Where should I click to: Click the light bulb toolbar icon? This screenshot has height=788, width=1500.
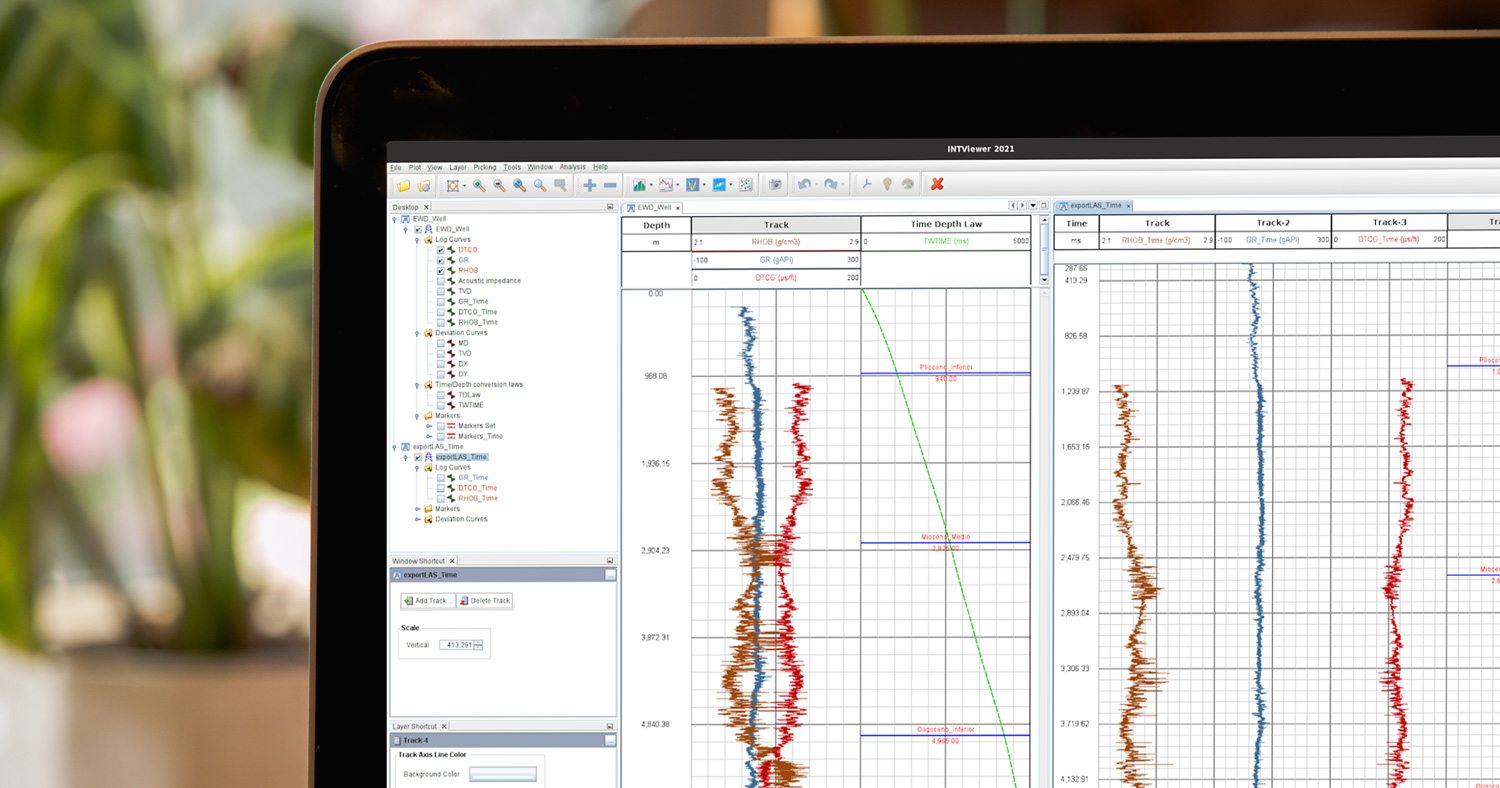(887, 185)
